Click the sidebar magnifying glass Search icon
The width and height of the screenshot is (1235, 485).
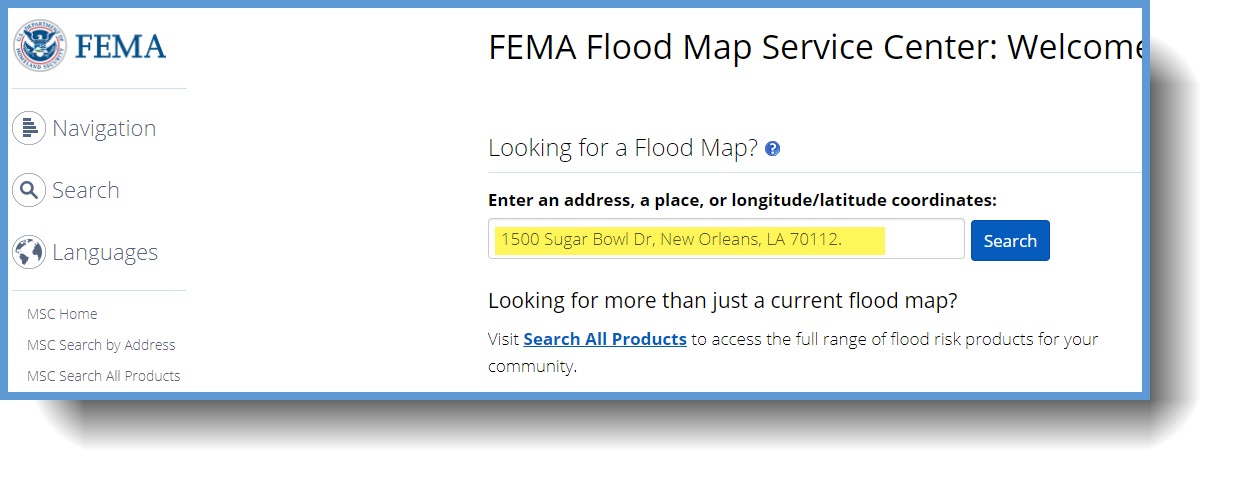click(x=29, y=190)
